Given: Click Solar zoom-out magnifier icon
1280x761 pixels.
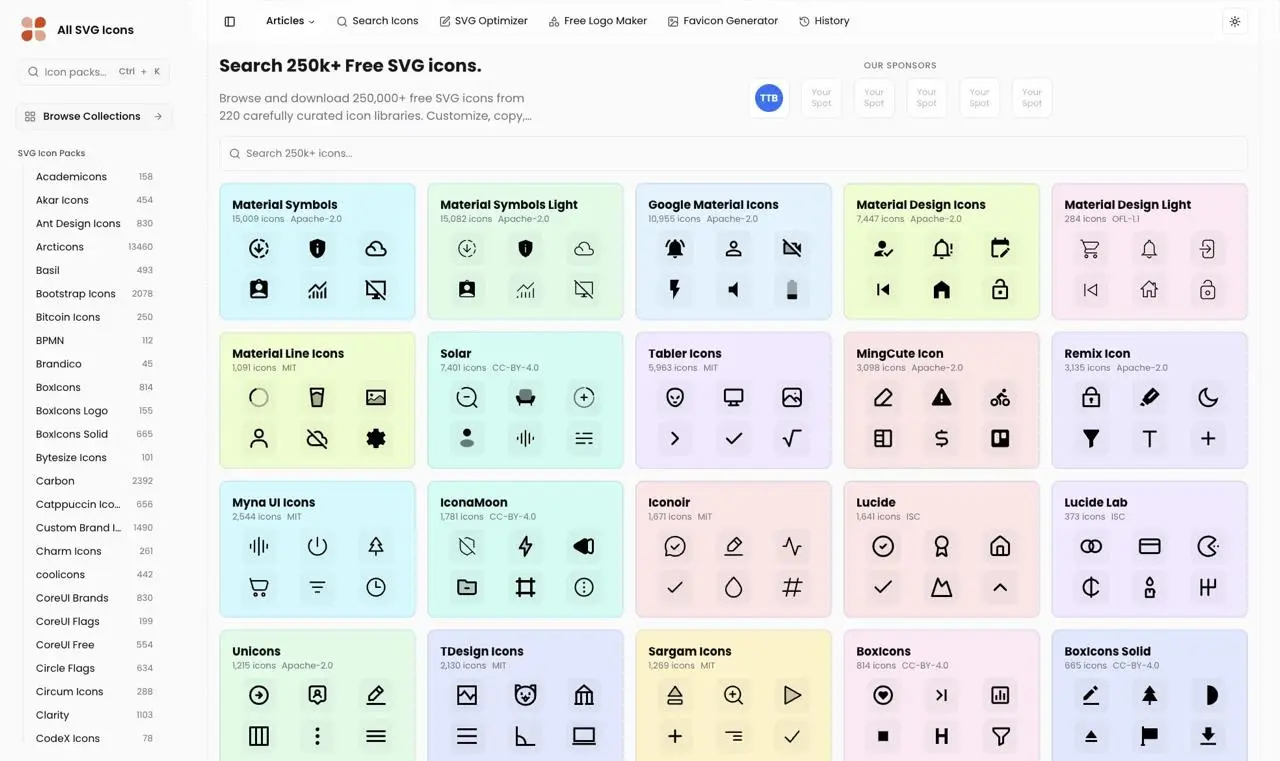Looking at the screenshot, I should (467, 398).
